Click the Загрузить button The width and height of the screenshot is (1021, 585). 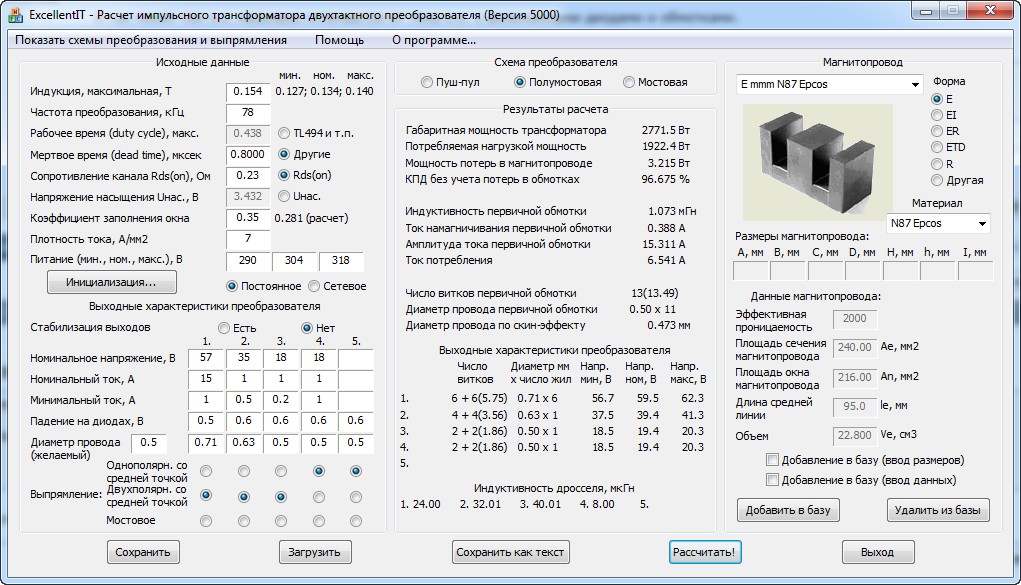315,552
